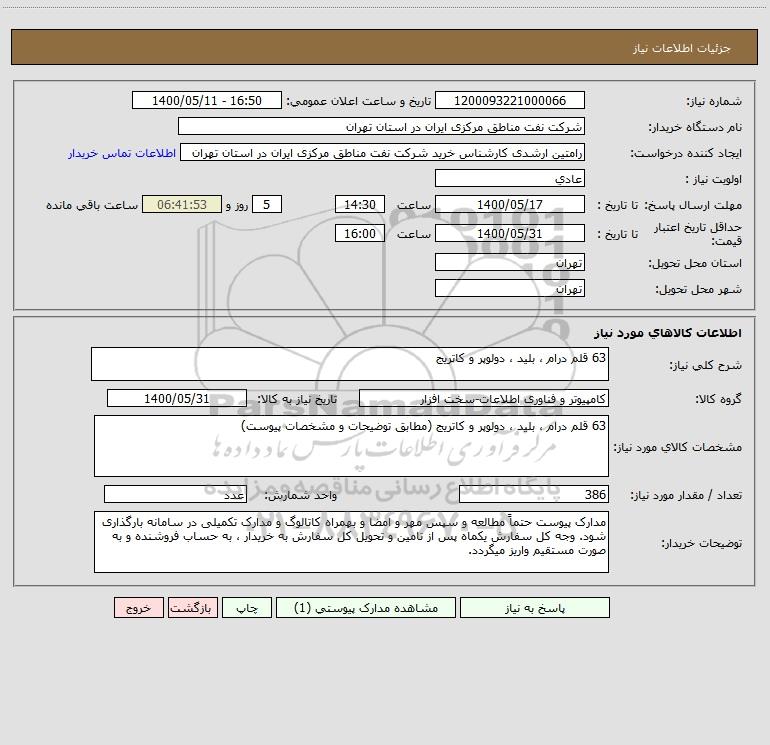The image size is (770, 745).
Task: Click the label توضیحات خریدار
Action: pyautogui.click(x=702, y=543)
